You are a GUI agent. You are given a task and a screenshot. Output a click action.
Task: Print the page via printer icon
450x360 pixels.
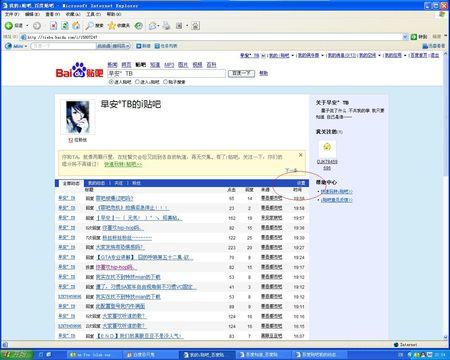(x=166, y=26)
